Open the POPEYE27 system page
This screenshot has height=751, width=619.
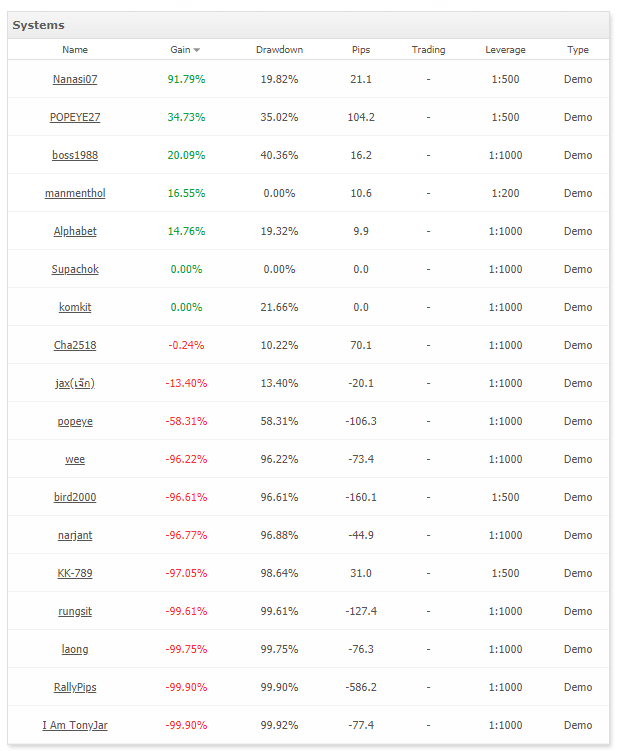(75, 117)
